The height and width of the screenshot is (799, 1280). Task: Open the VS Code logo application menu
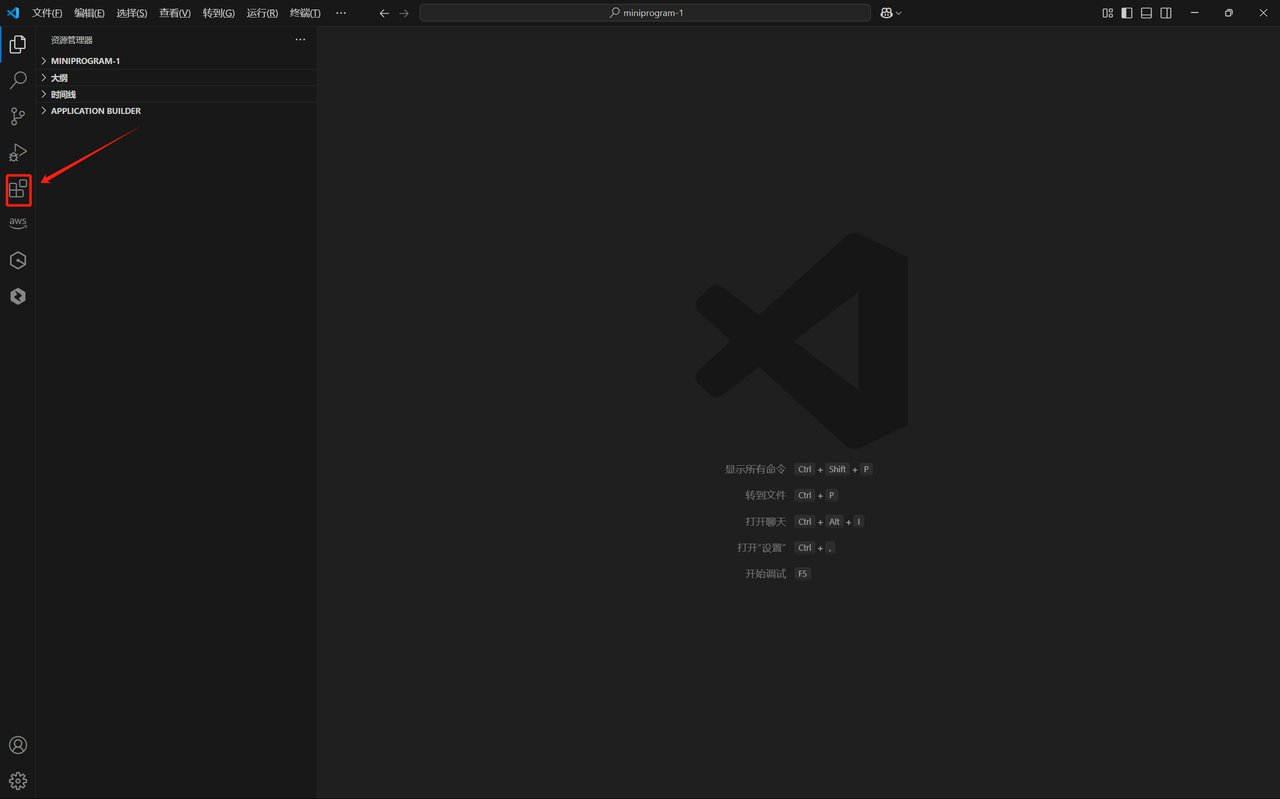point(13,13)
